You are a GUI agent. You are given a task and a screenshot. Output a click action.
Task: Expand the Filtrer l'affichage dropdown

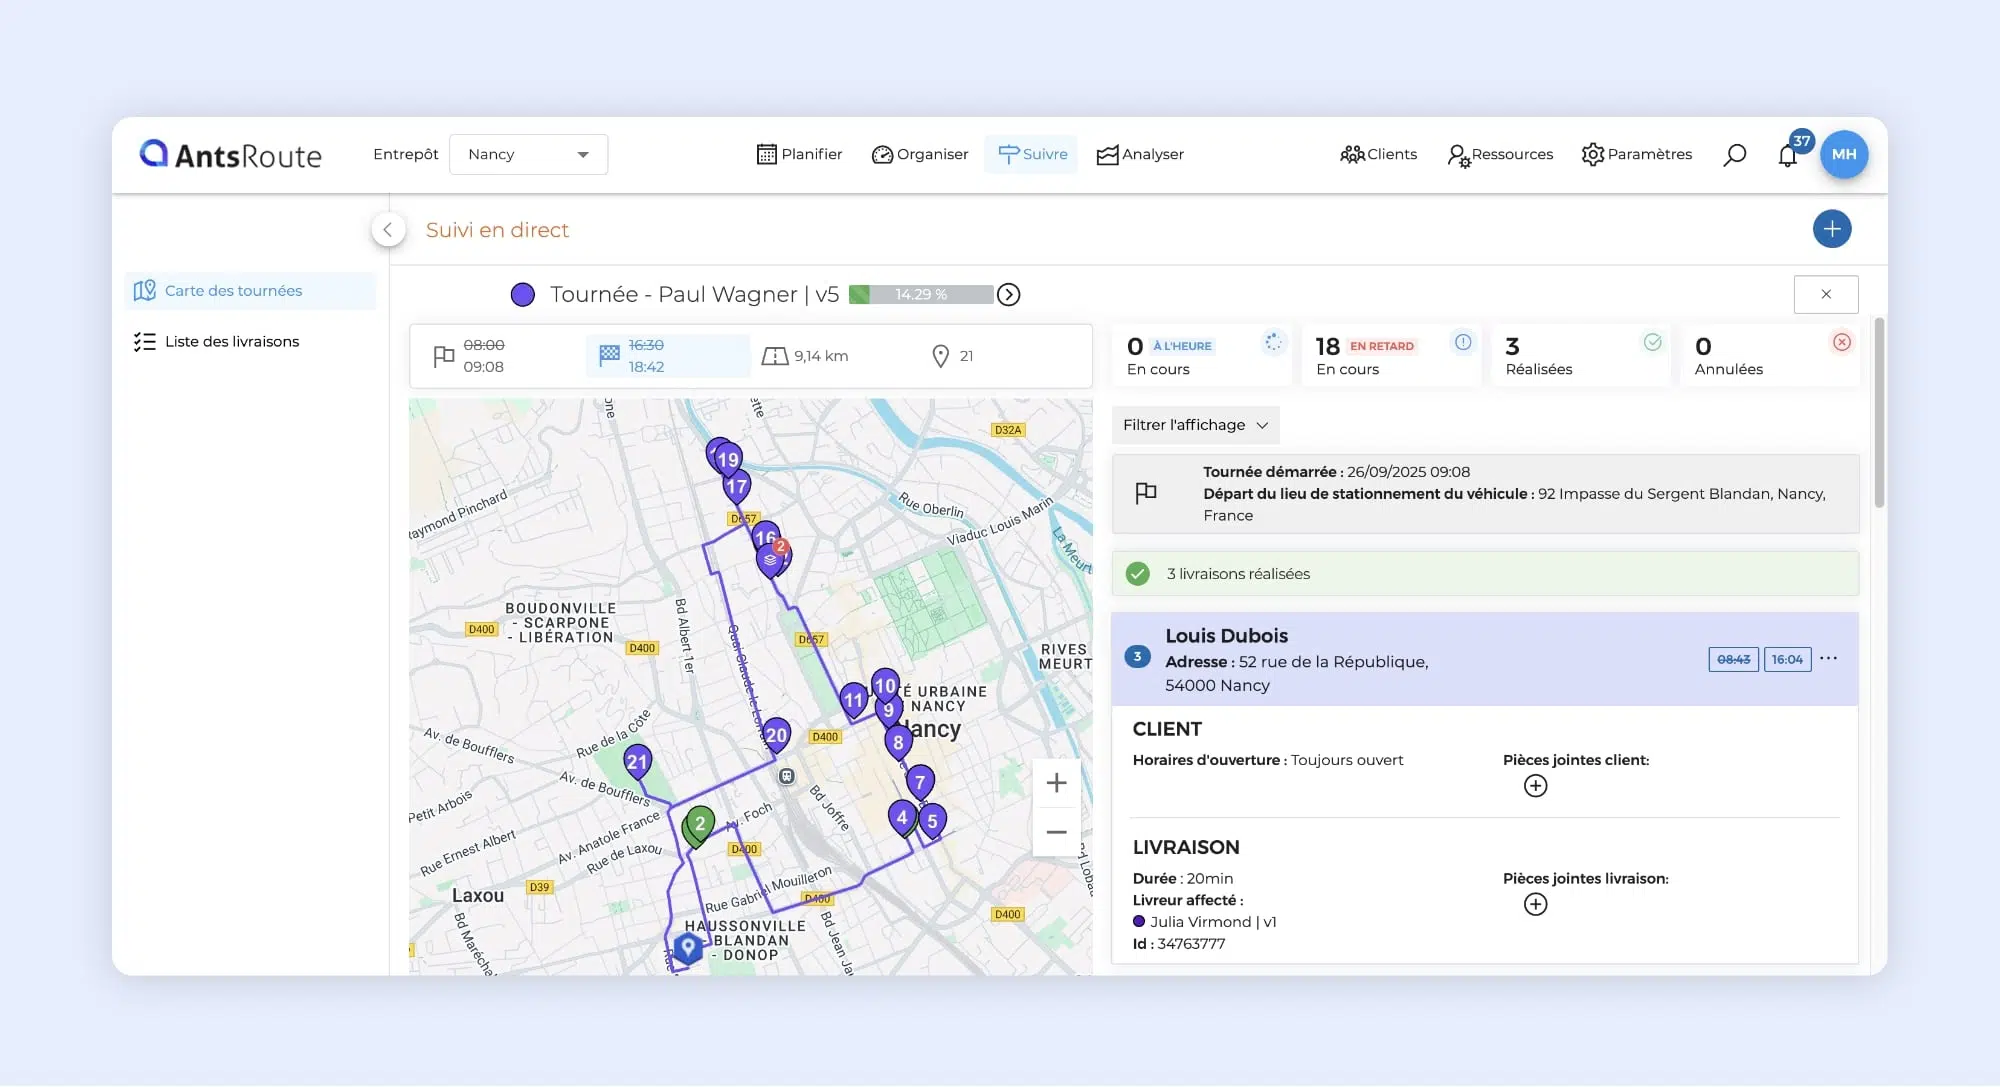pos(1195,425)
